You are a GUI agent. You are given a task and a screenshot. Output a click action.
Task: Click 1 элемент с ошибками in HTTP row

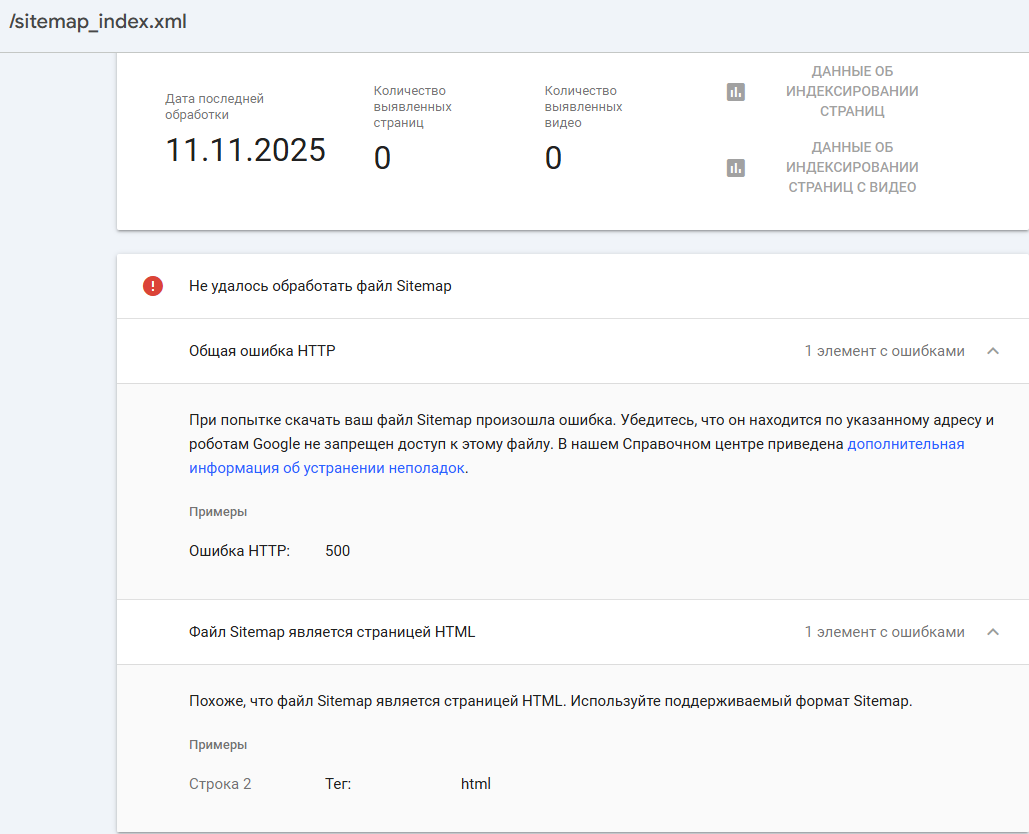click(x=885, y=351)
